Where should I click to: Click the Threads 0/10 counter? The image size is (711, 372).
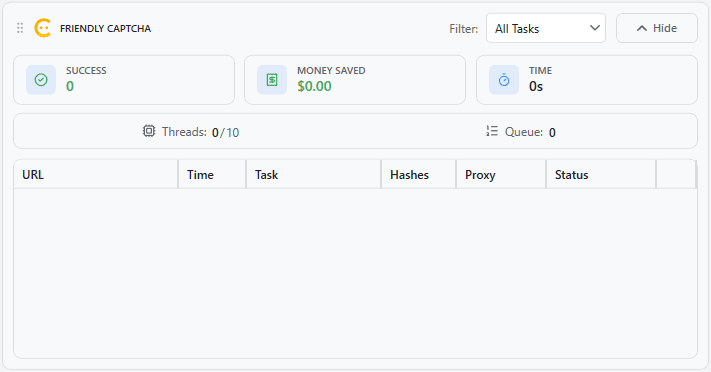(225, 132)
